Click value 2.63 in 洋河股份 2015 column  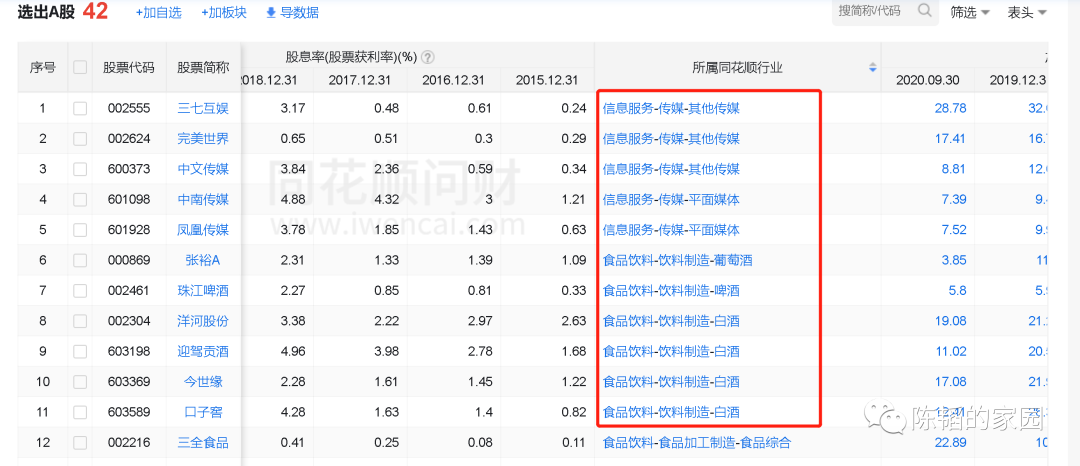(x=574, y=321)
